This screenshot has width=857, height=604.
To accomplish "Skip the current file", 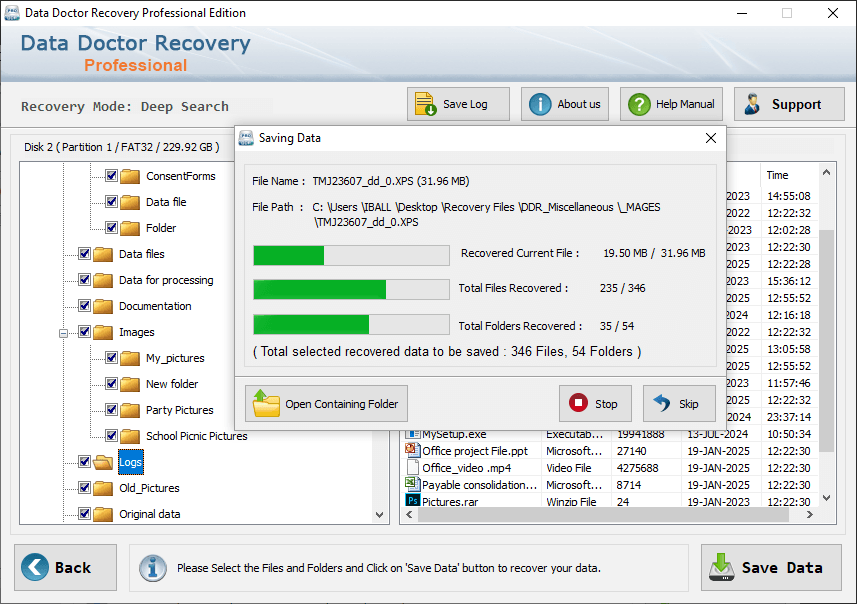I will (x=679, y=403).
